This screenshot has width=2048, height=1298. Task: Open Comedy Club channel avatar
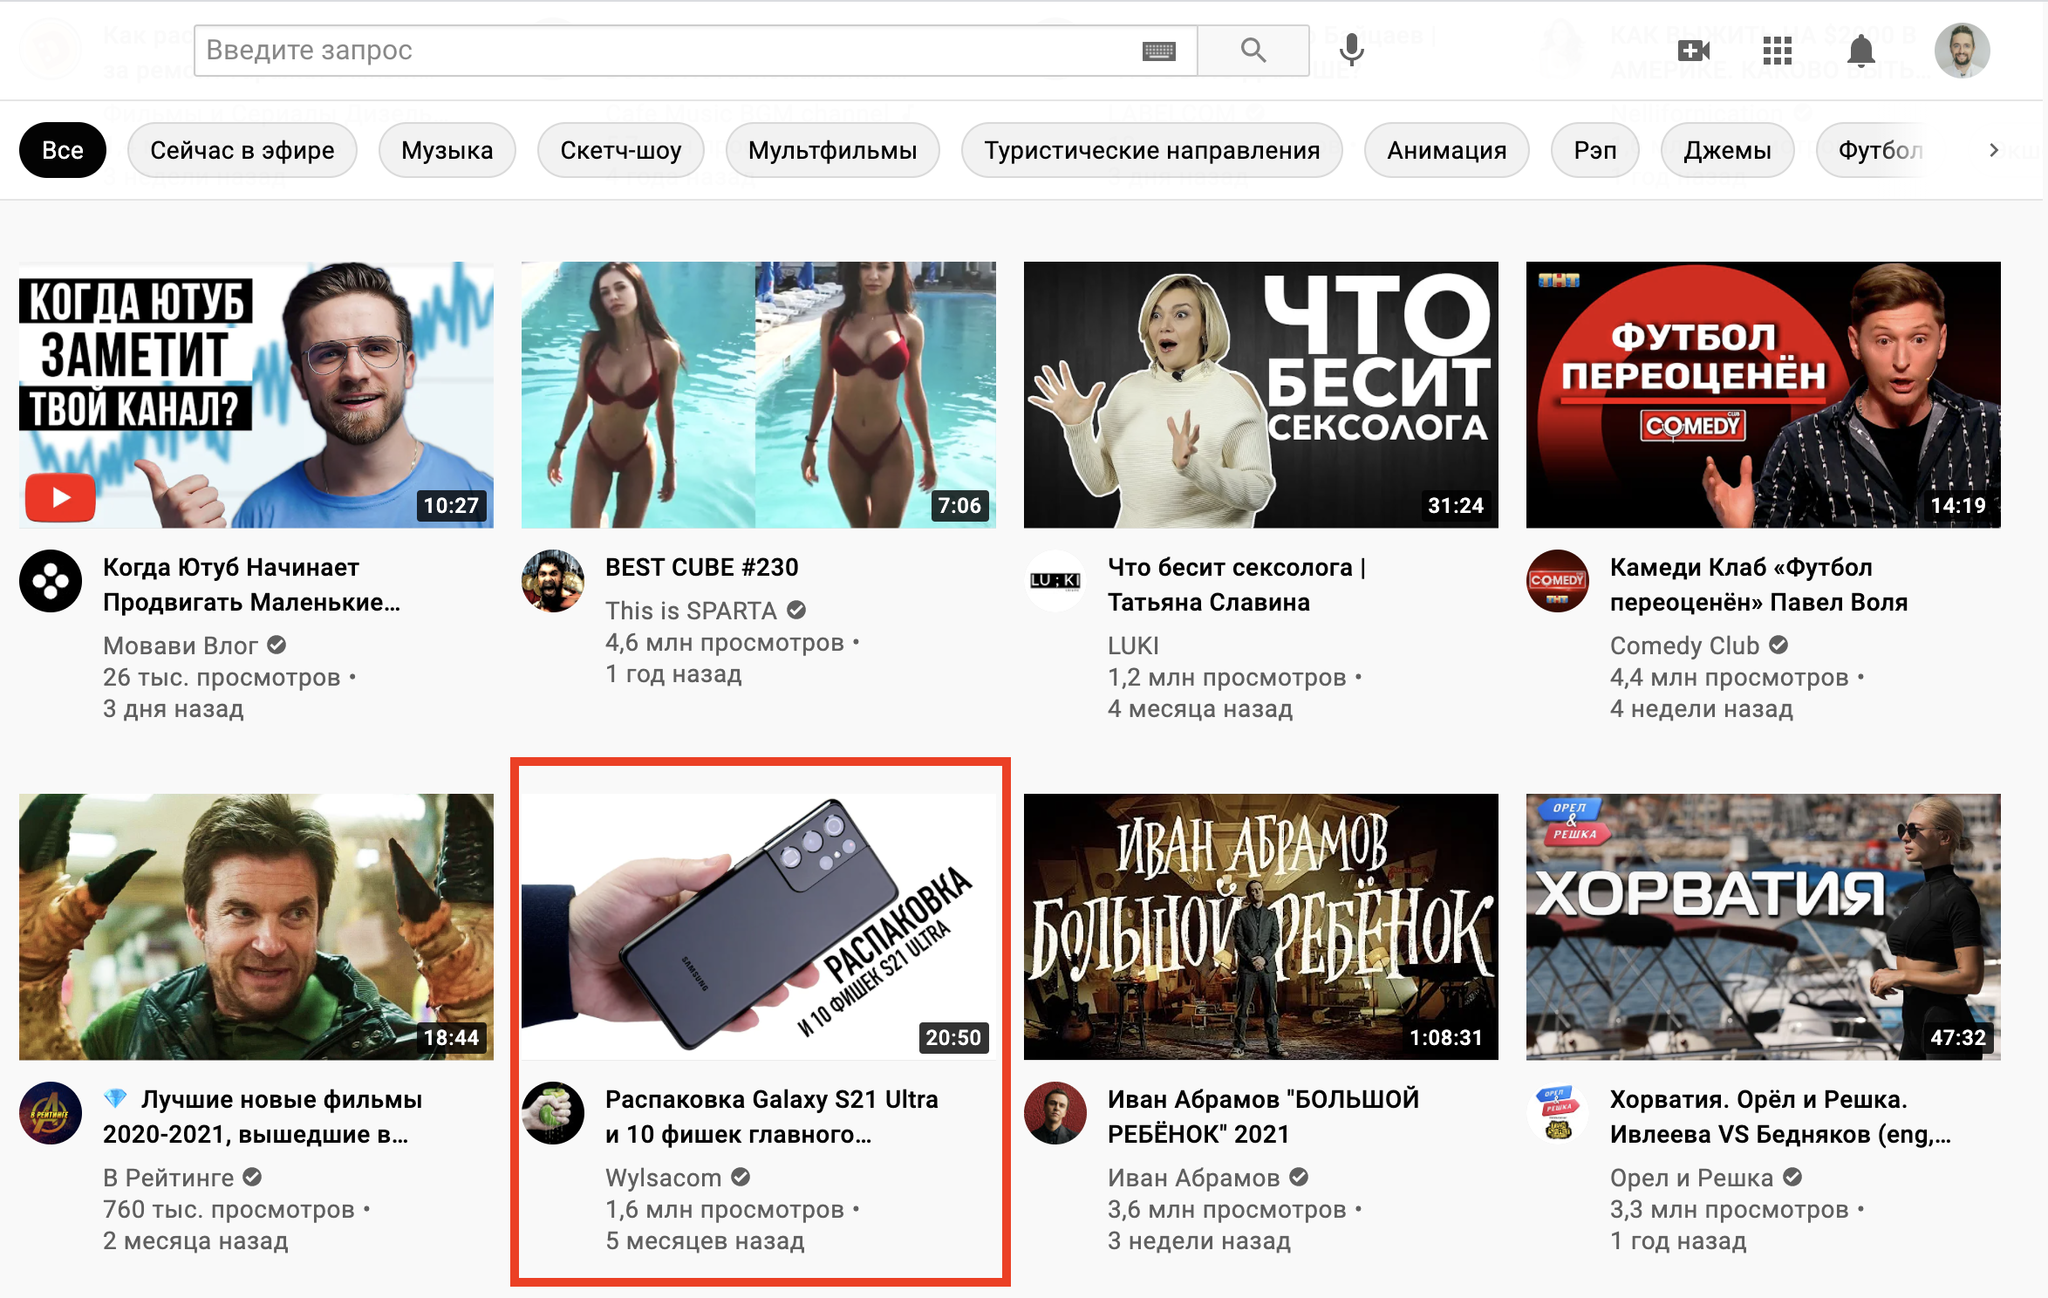tap(1557, 580)
